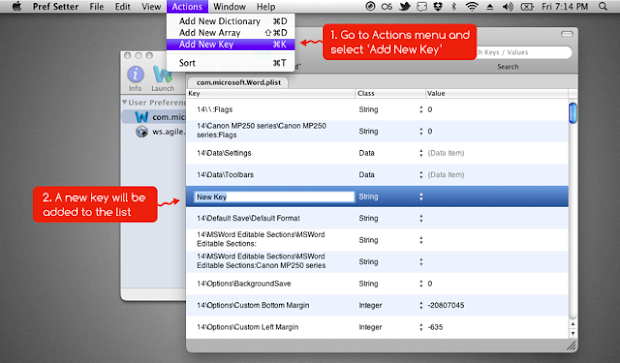Click the battery status icon
Image resolution: width=620 pixels, height=363 pixels.
point(527,6)
